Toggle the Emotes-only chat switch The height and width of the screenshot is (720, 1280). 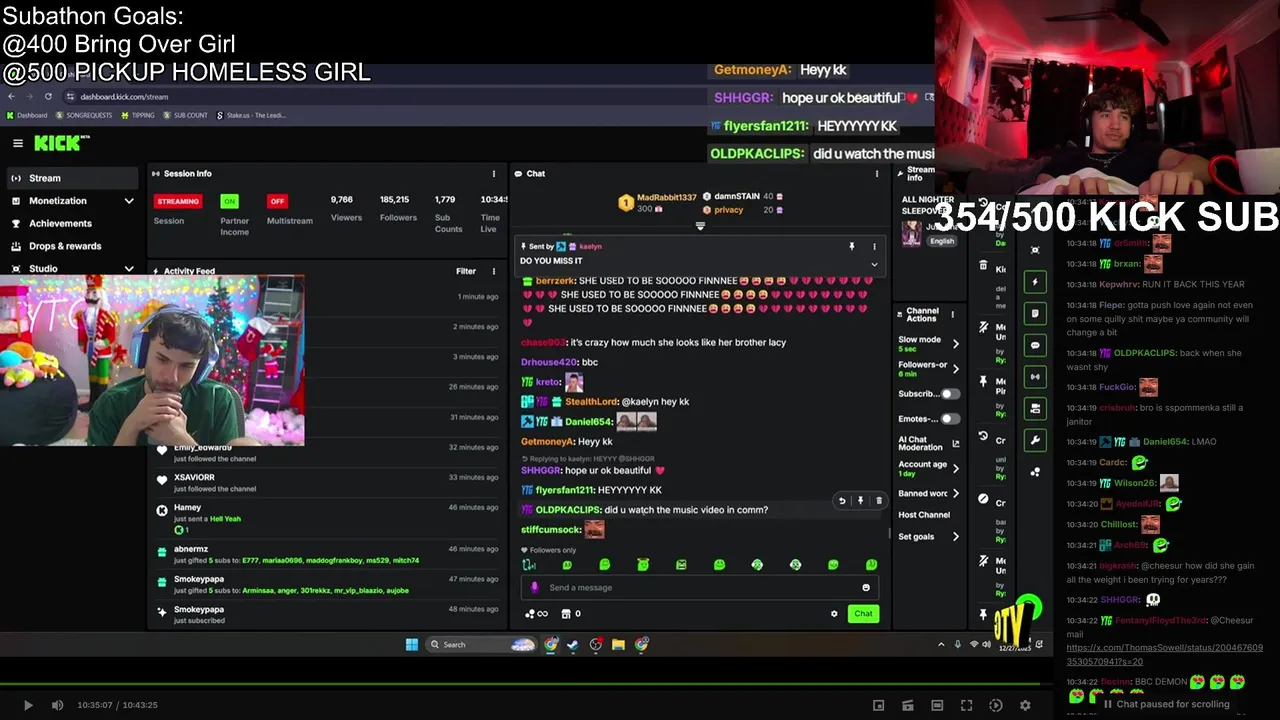pyautogui.click(x=949, y=419)
